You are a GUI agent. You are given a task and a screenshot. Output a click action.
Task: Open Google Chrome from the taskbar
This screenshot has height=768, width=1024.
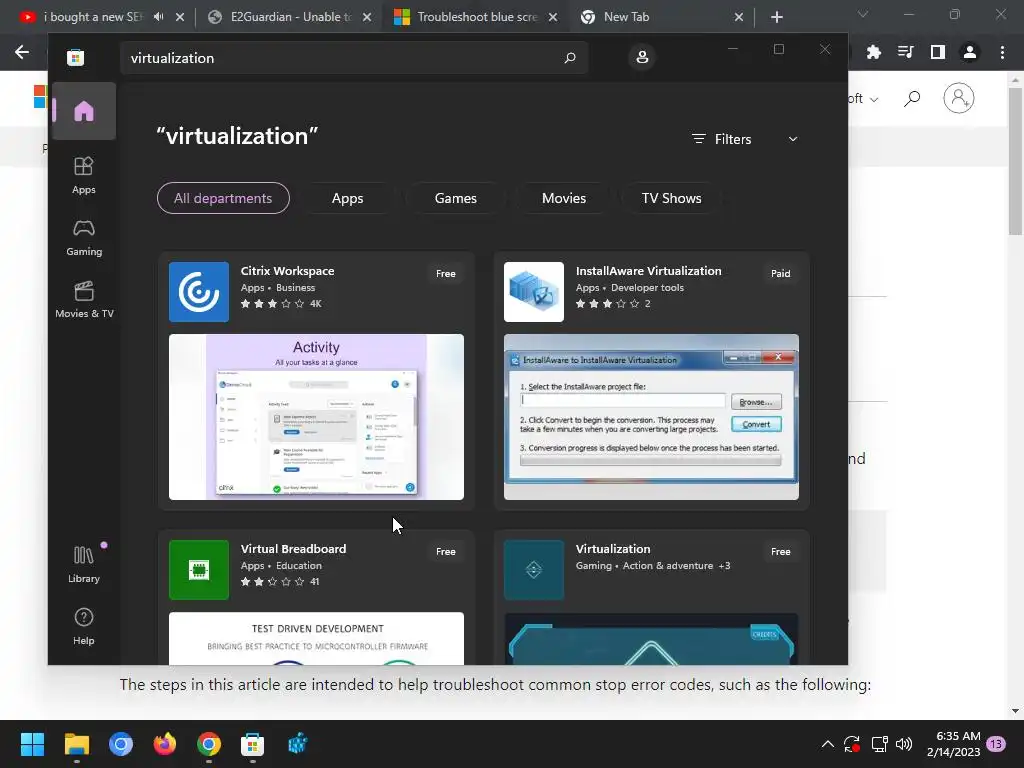(x=208, y=744)
